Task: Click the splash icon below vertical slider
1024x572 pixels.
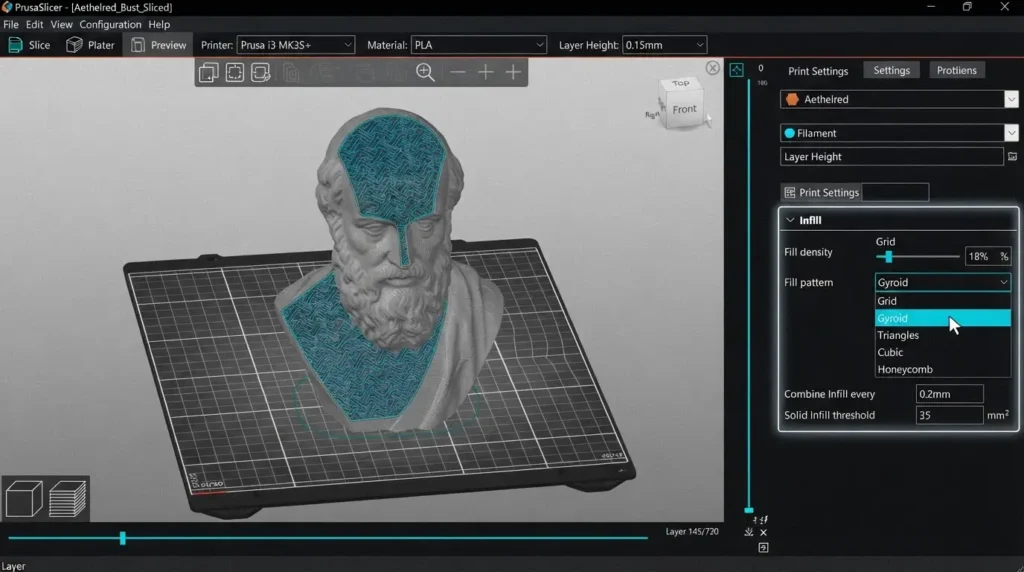Action: coord(749,532)
